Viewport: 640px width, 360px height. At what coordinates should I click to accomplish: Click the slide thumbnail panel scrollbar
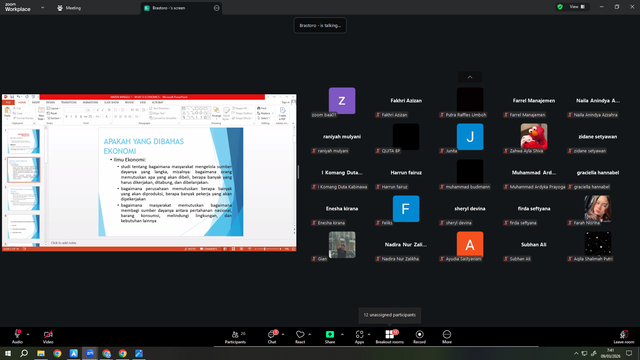[46, 145]
